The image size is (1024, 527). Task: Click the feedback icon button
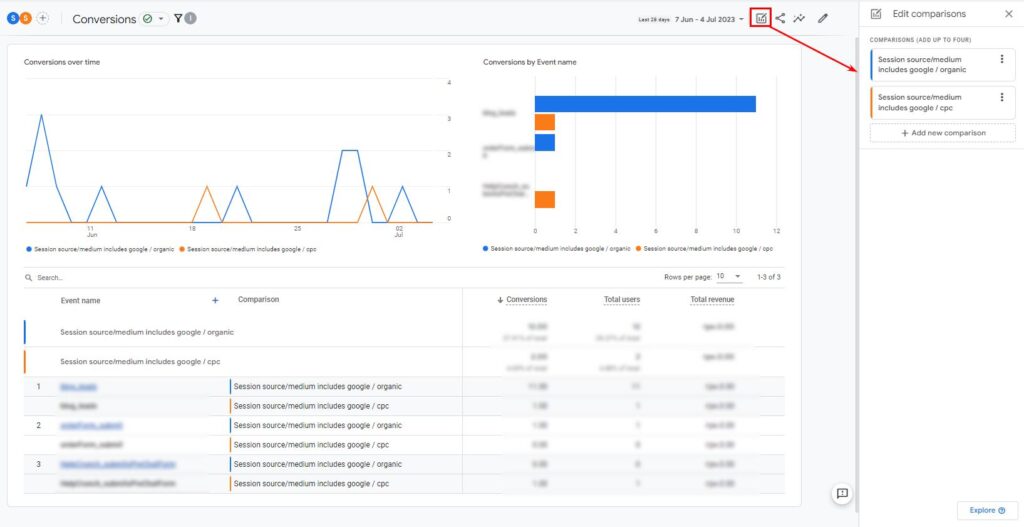click(x=842, y=493)
